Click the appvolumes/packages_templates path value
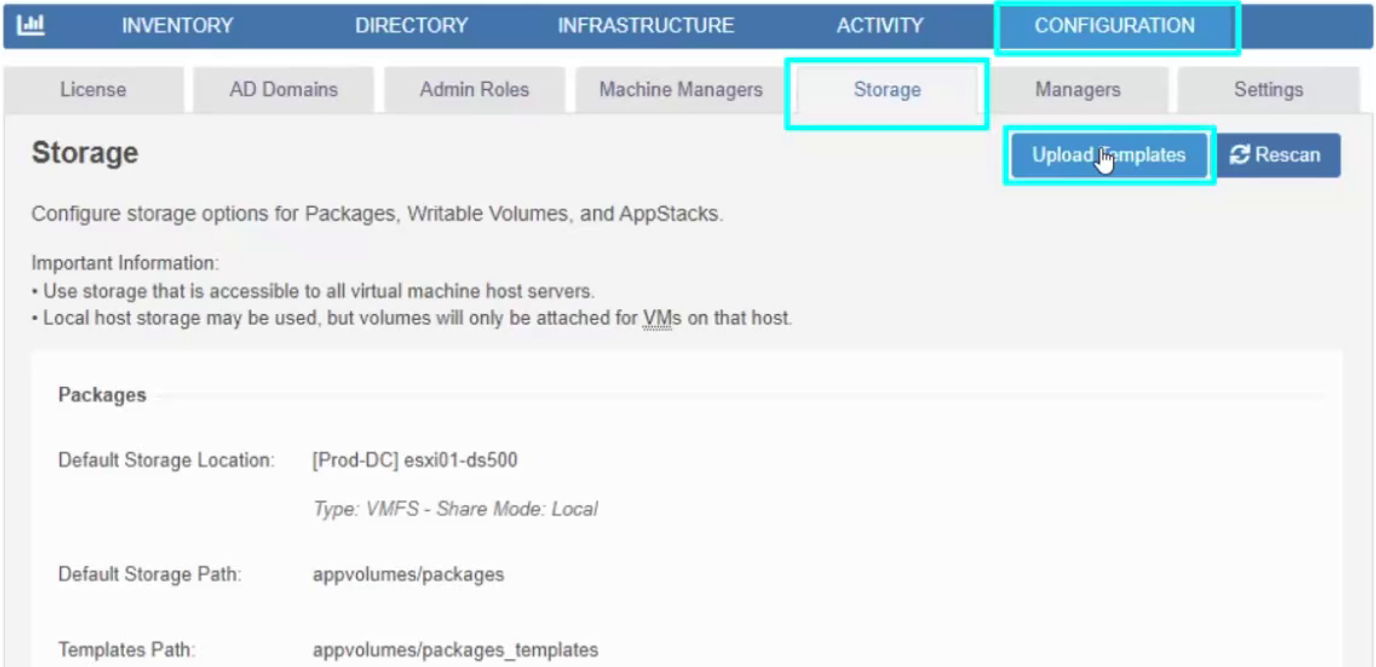The image size is (1376, 667). tap(455, 650)
